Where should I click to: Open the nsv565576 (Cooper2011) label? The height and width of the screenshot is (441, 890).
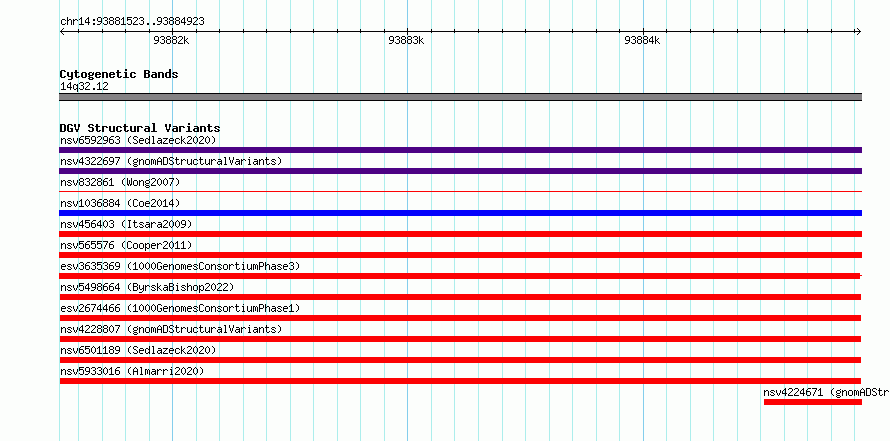(x=126, y=245)
